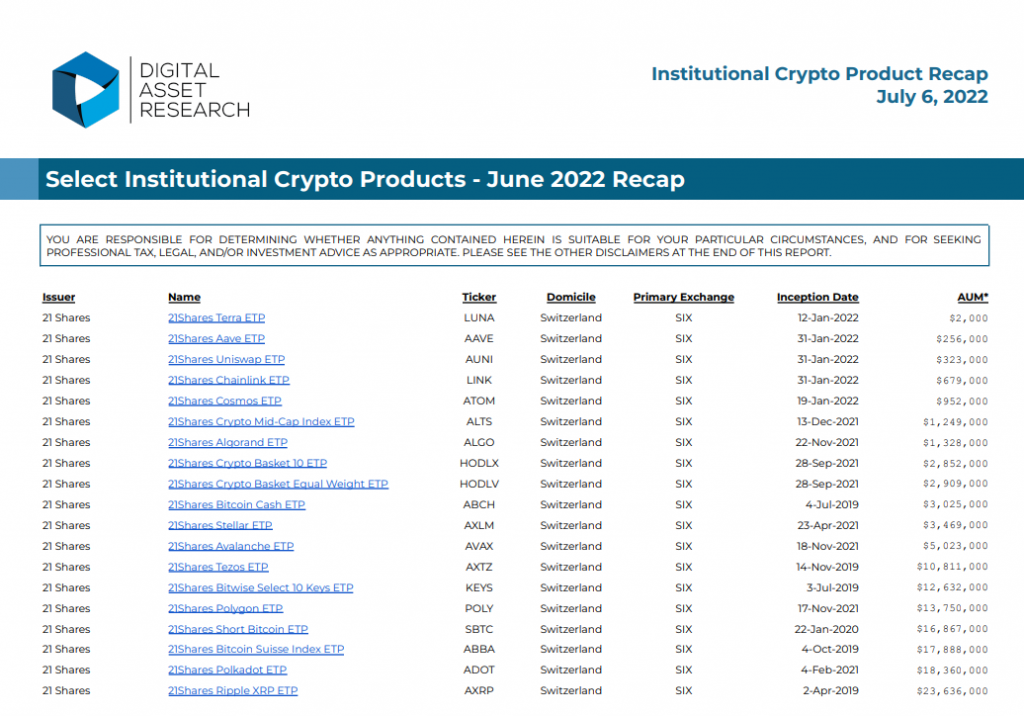The width and height of the screenshot is (1024, 716).
Task: Click the $256,000 AUM value
Action: 962,340
